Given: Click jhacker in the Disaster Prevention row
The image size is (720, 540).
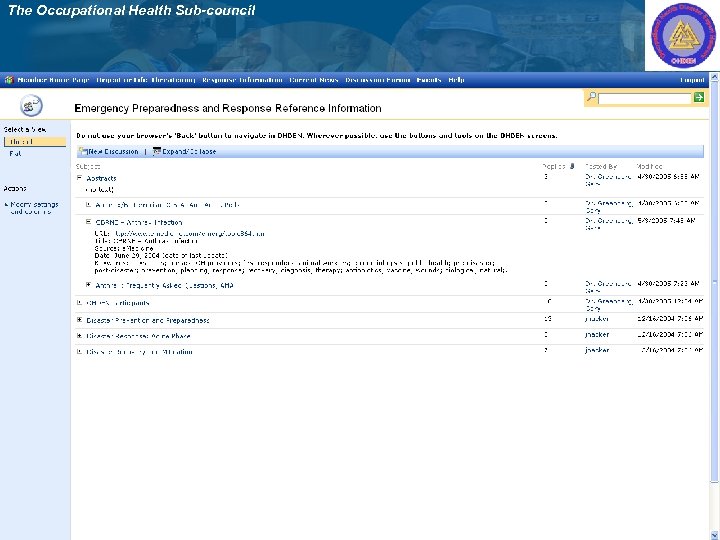Looking at the screenshot, I should pos(597,319).
